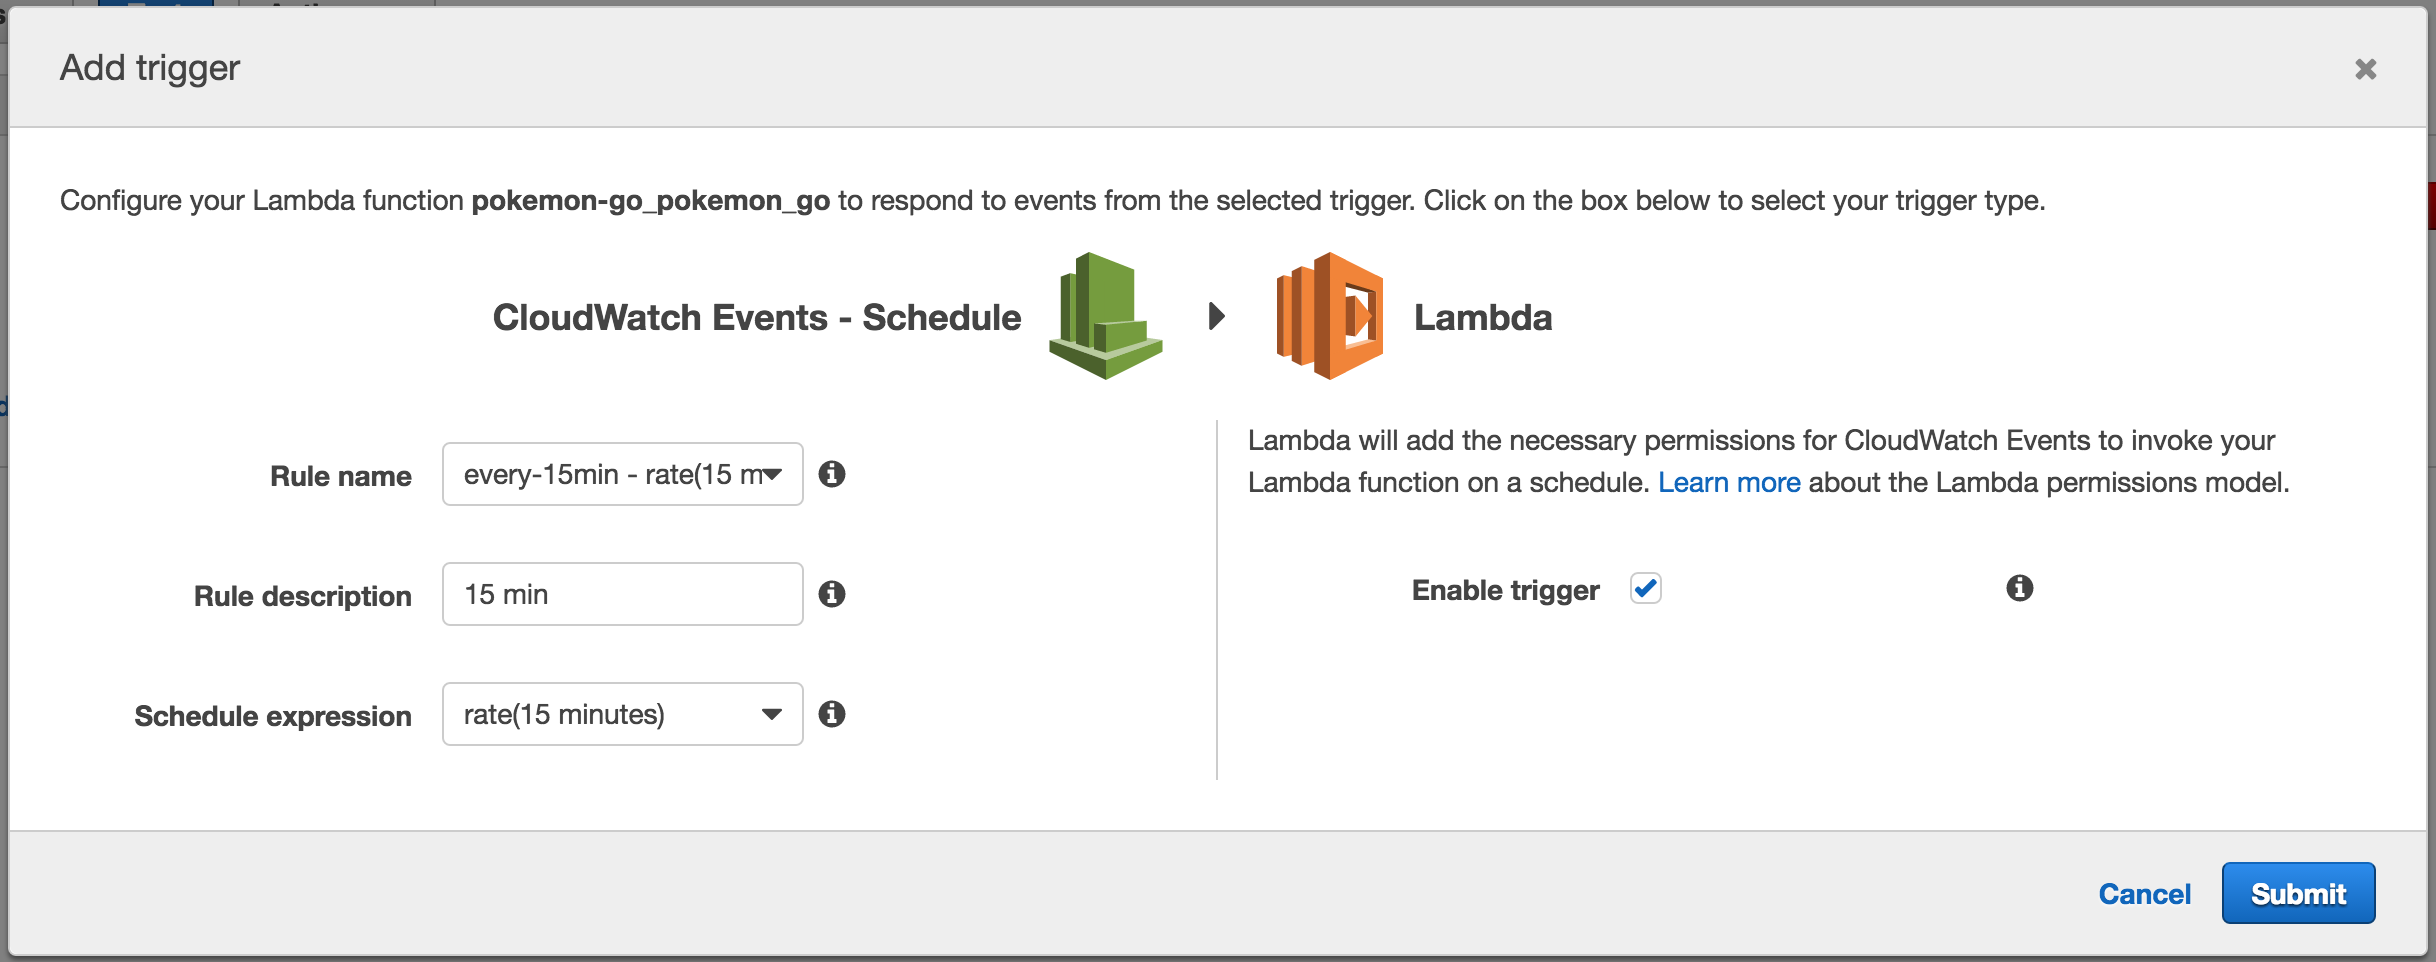Click the Schedule expression field label

pos(273,716)
